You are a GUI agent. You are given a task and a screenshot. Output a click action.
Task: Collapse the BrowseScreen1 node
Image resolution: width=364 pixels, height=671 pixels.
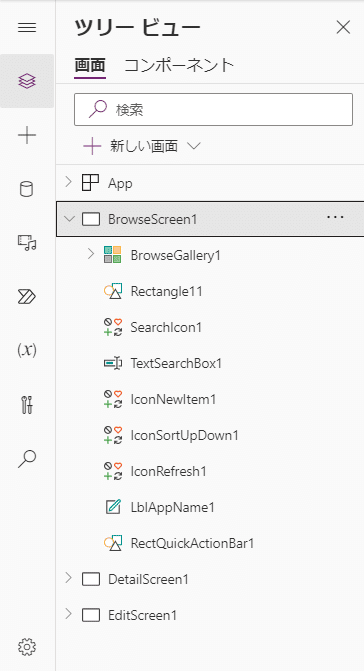68,219
